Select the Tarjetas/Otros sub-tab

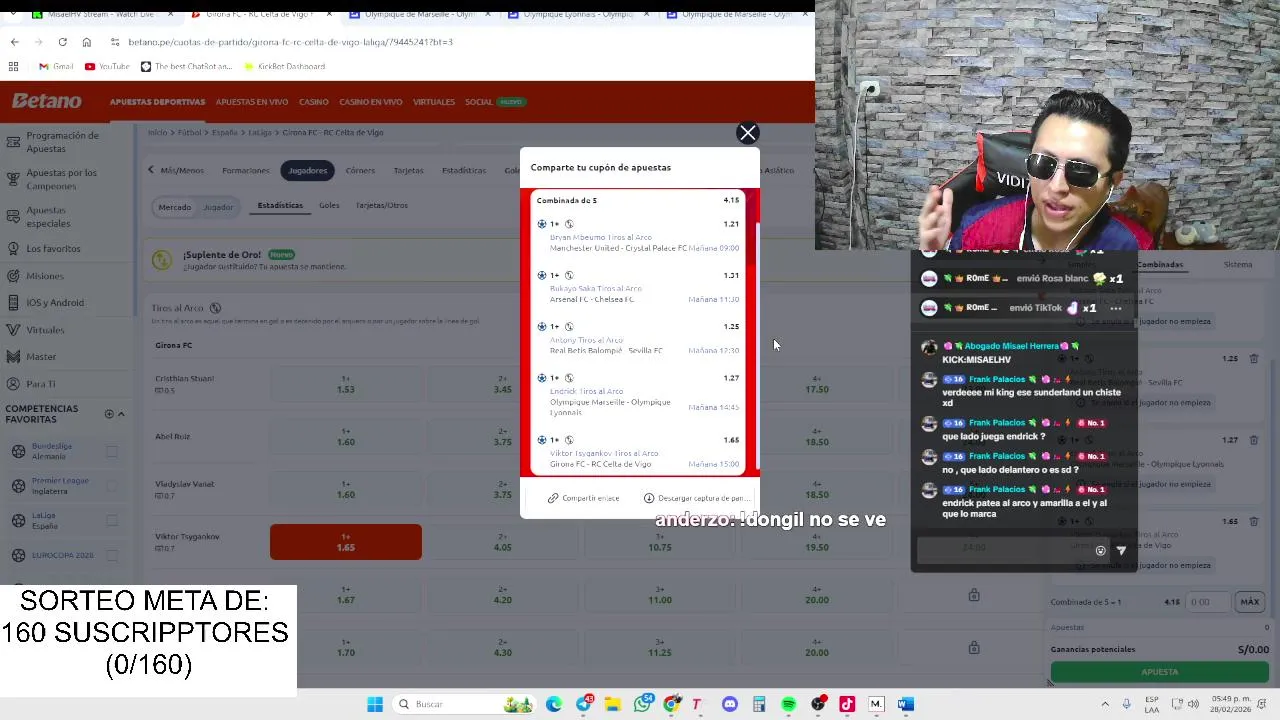click(382, 205)
